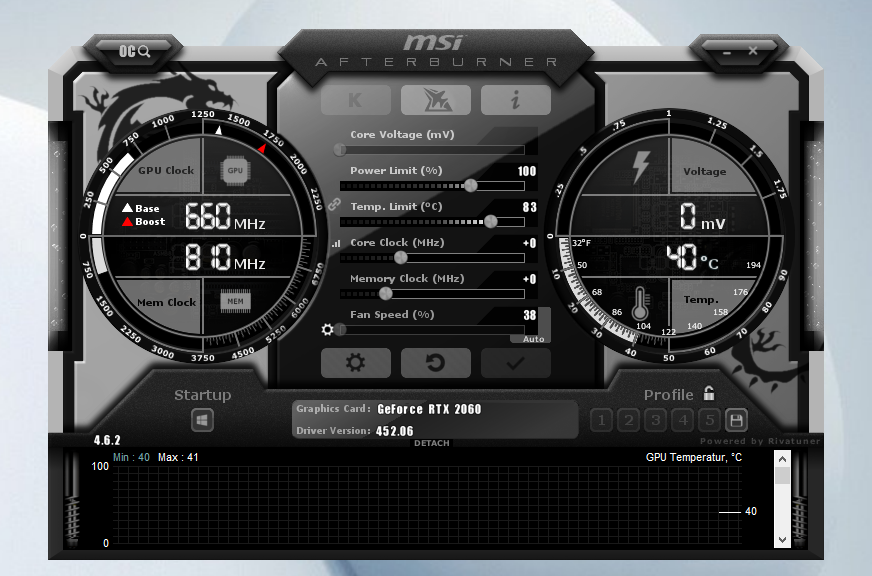
Task: Select profile slot 5
Action: (x=710, y=420)
